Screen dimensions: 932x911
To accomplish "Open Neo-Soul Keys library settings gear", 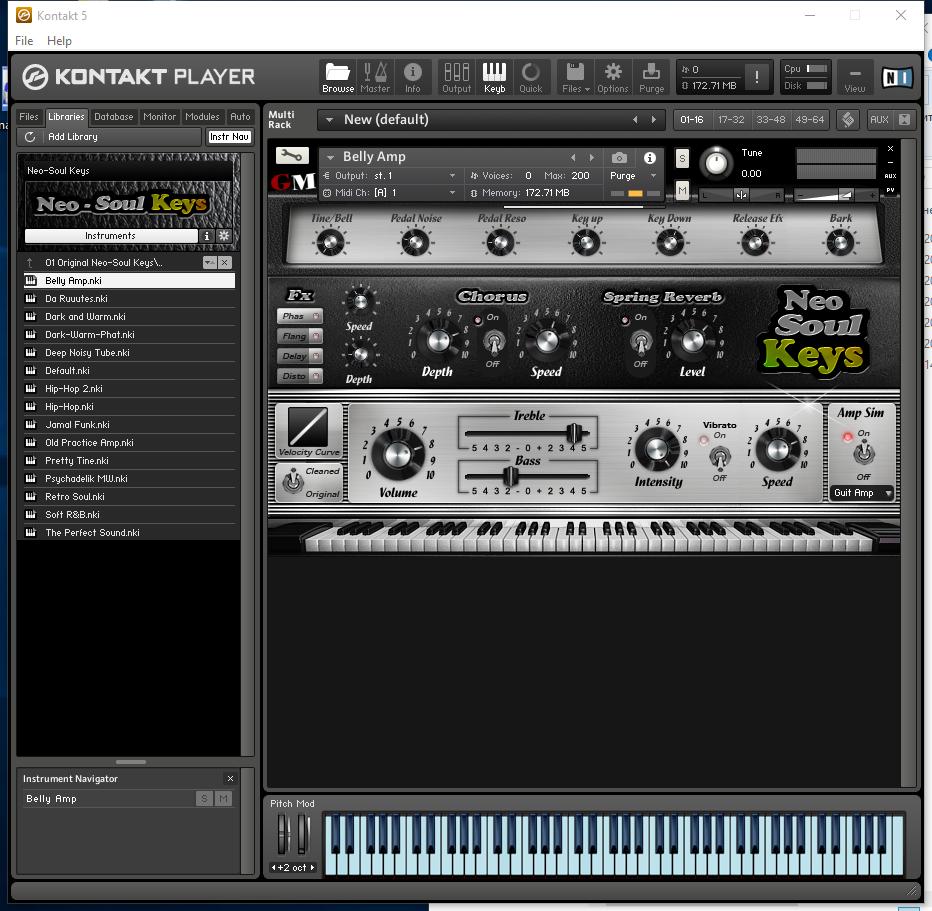I will pos(224,236).
